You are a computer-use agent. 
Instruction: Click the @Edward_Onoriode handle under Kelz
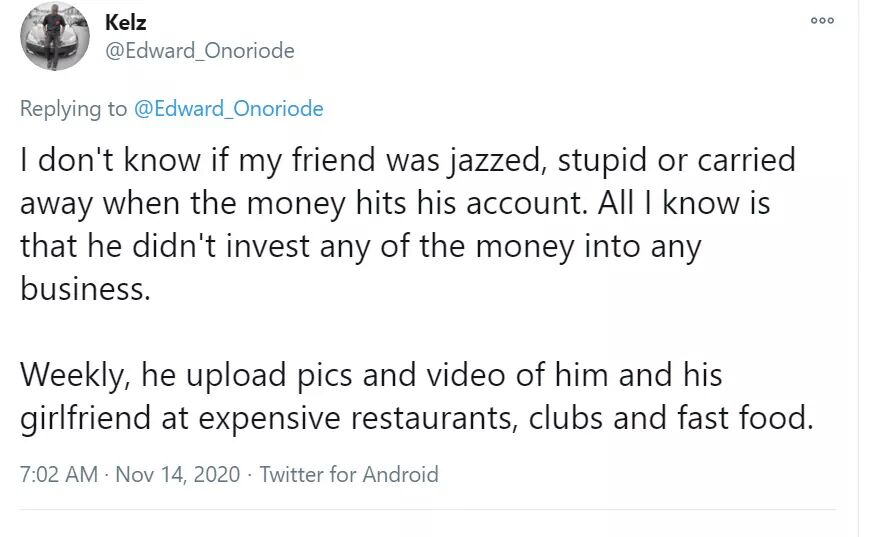pyautogui.click(x=200, y=50)
